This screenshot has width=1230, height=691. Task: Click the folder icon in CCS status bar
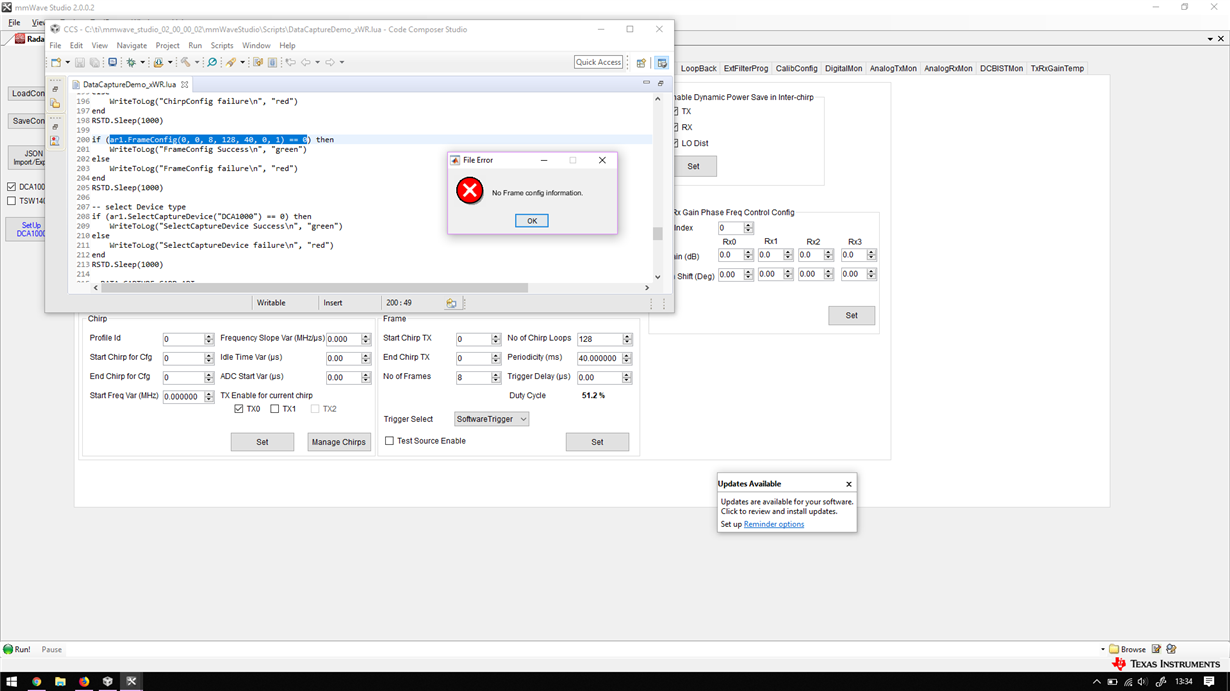pyautogui.click(x=451, y=303)
